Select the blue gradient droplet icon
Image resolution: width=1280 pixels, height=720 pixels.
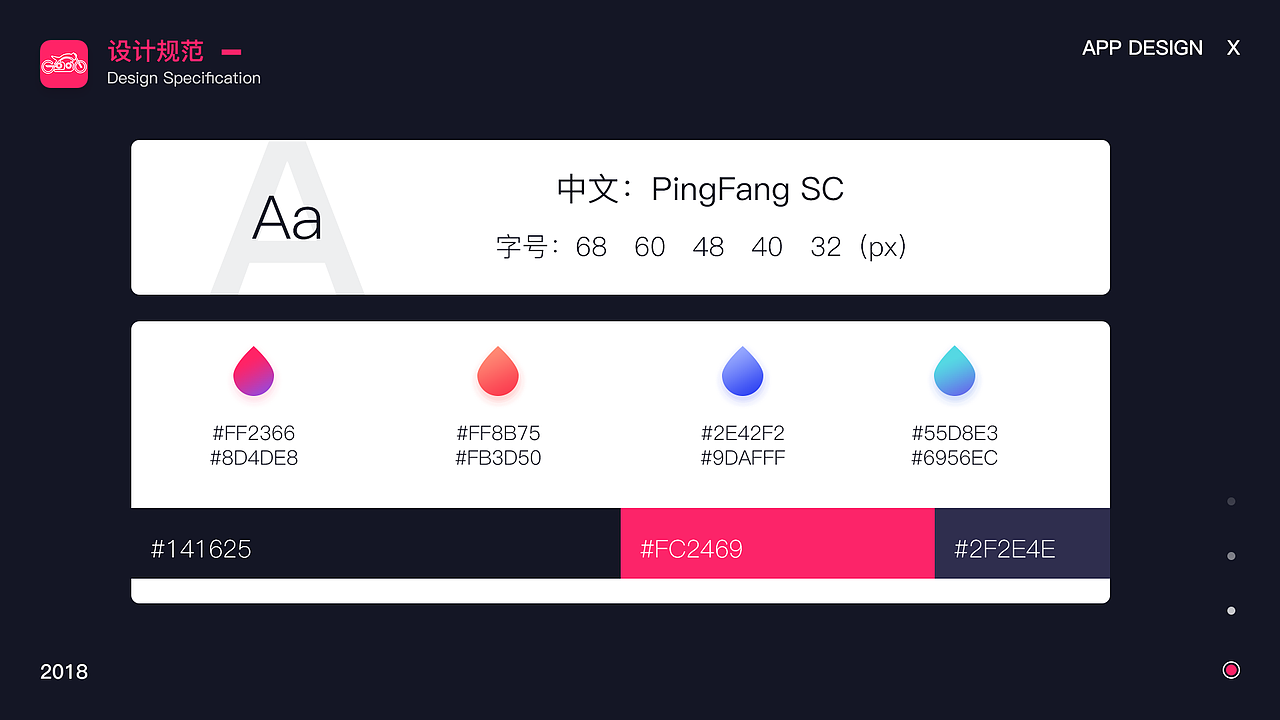coord(743,371)
